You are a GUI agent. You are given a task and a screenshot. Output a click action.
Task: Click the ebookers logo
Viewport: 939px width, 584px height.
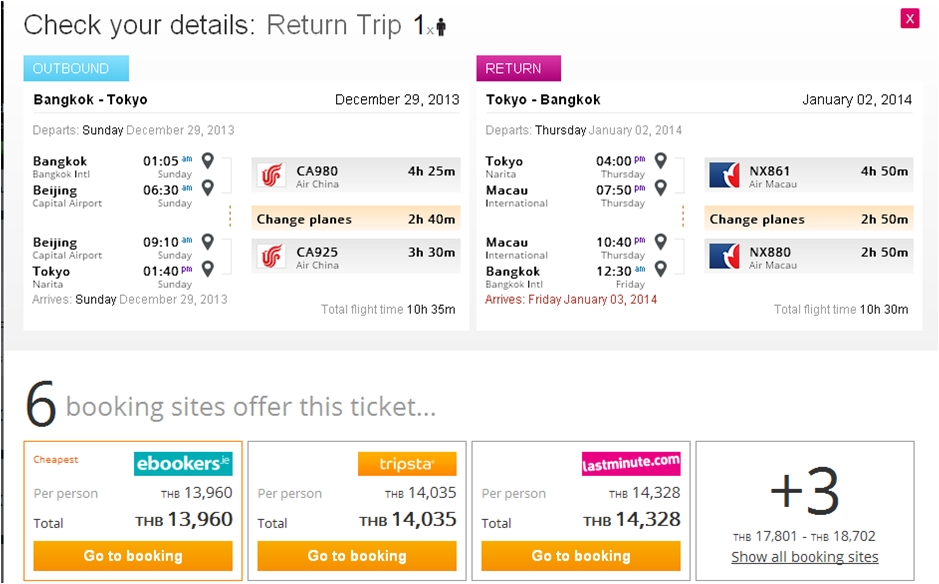[x=183, y=464]
